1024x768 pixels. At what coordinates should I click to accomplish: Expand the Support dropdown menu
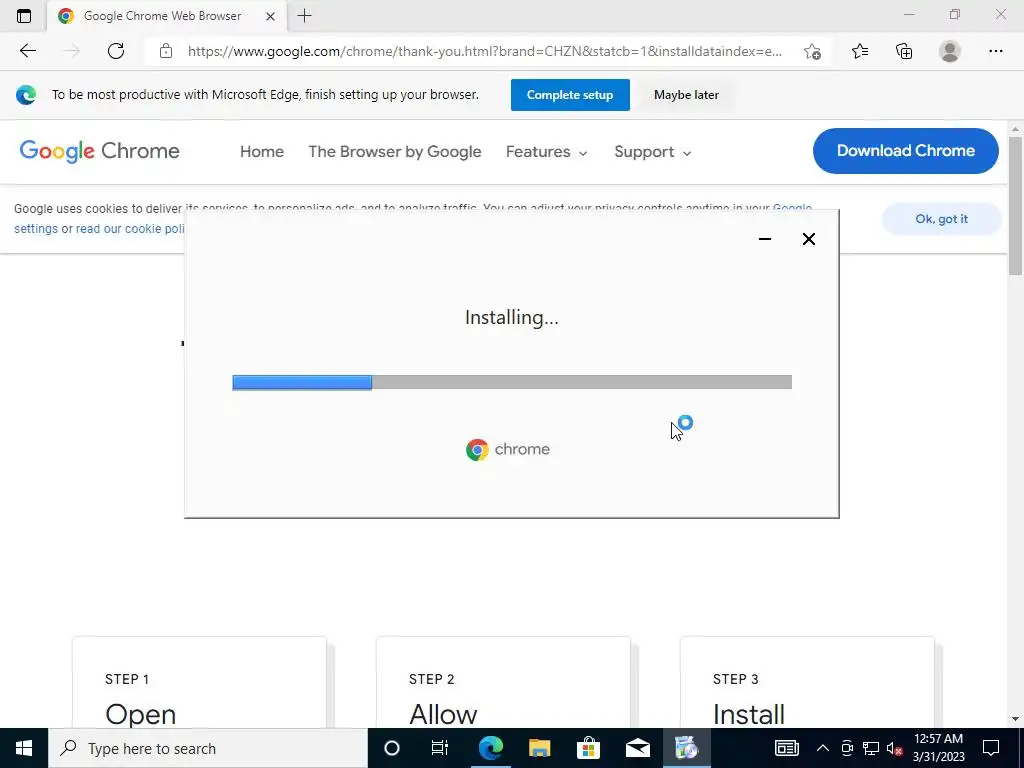point(652,152)
